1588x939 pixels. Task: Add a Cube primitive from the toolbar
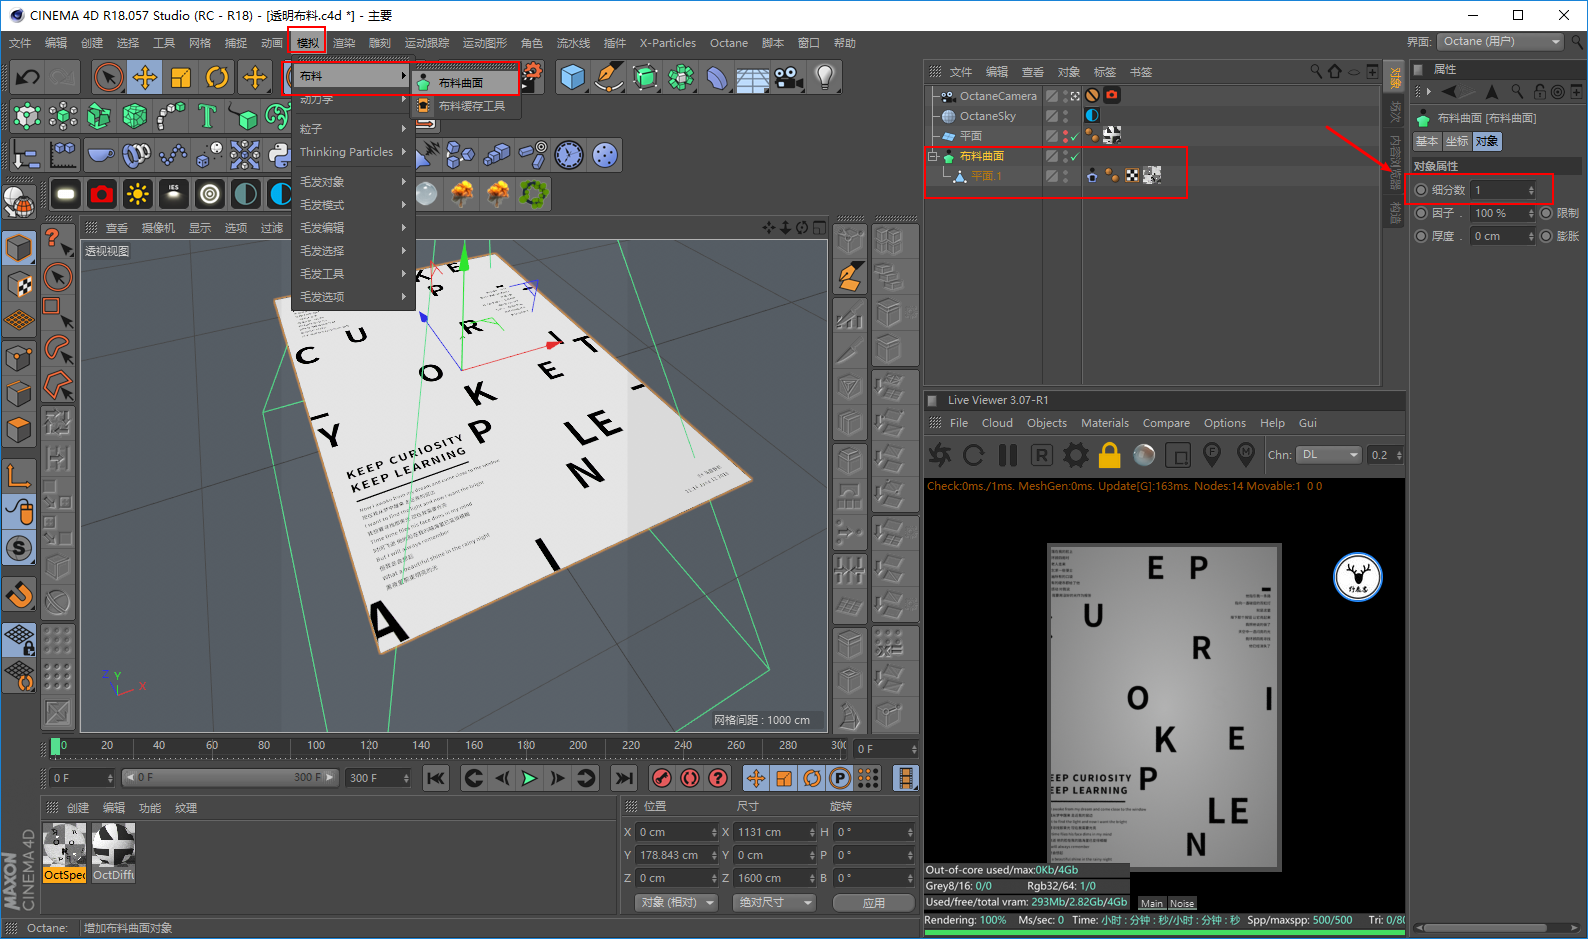(572, 77)
